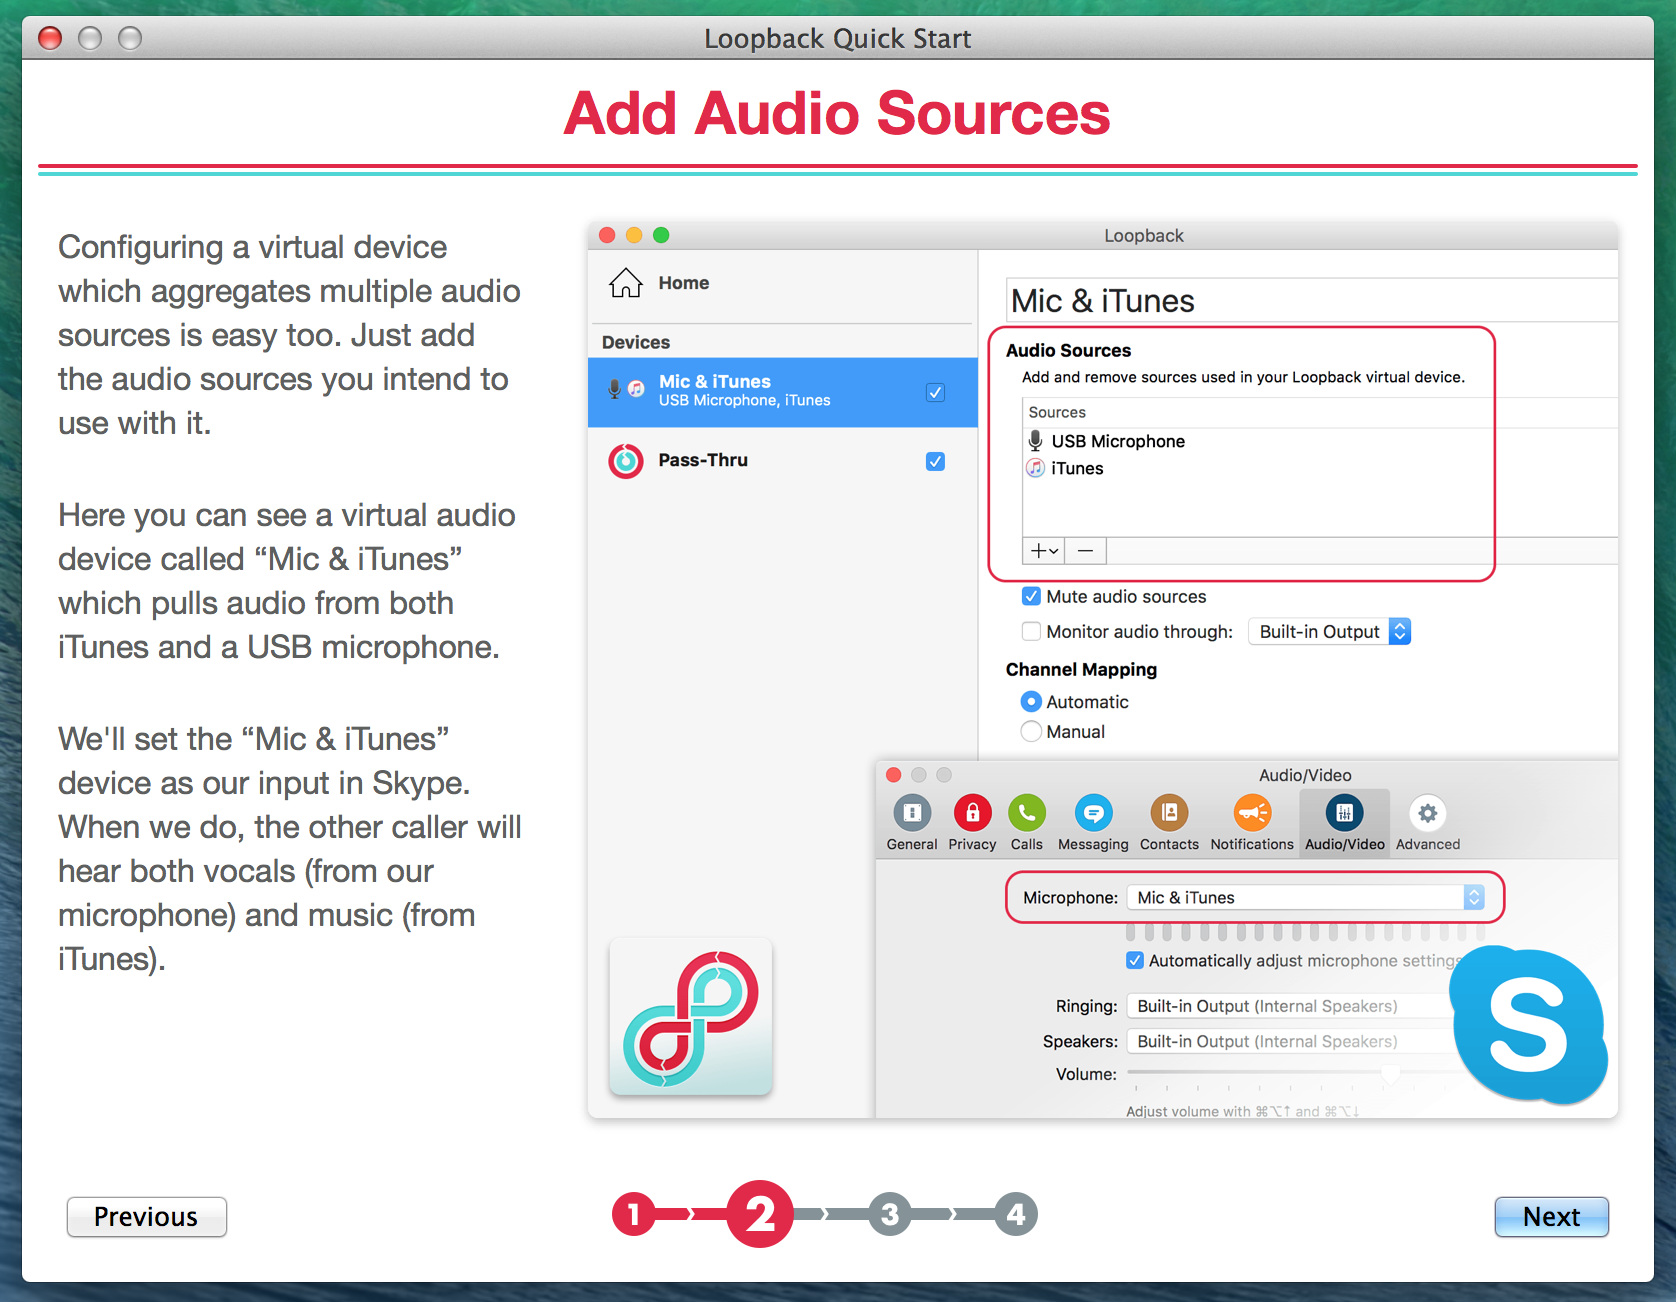The width and height of the screenshot is (1676, 1302).
Task: Jump to step 3 in progress indicator
Action: (x=889, y=1214)
